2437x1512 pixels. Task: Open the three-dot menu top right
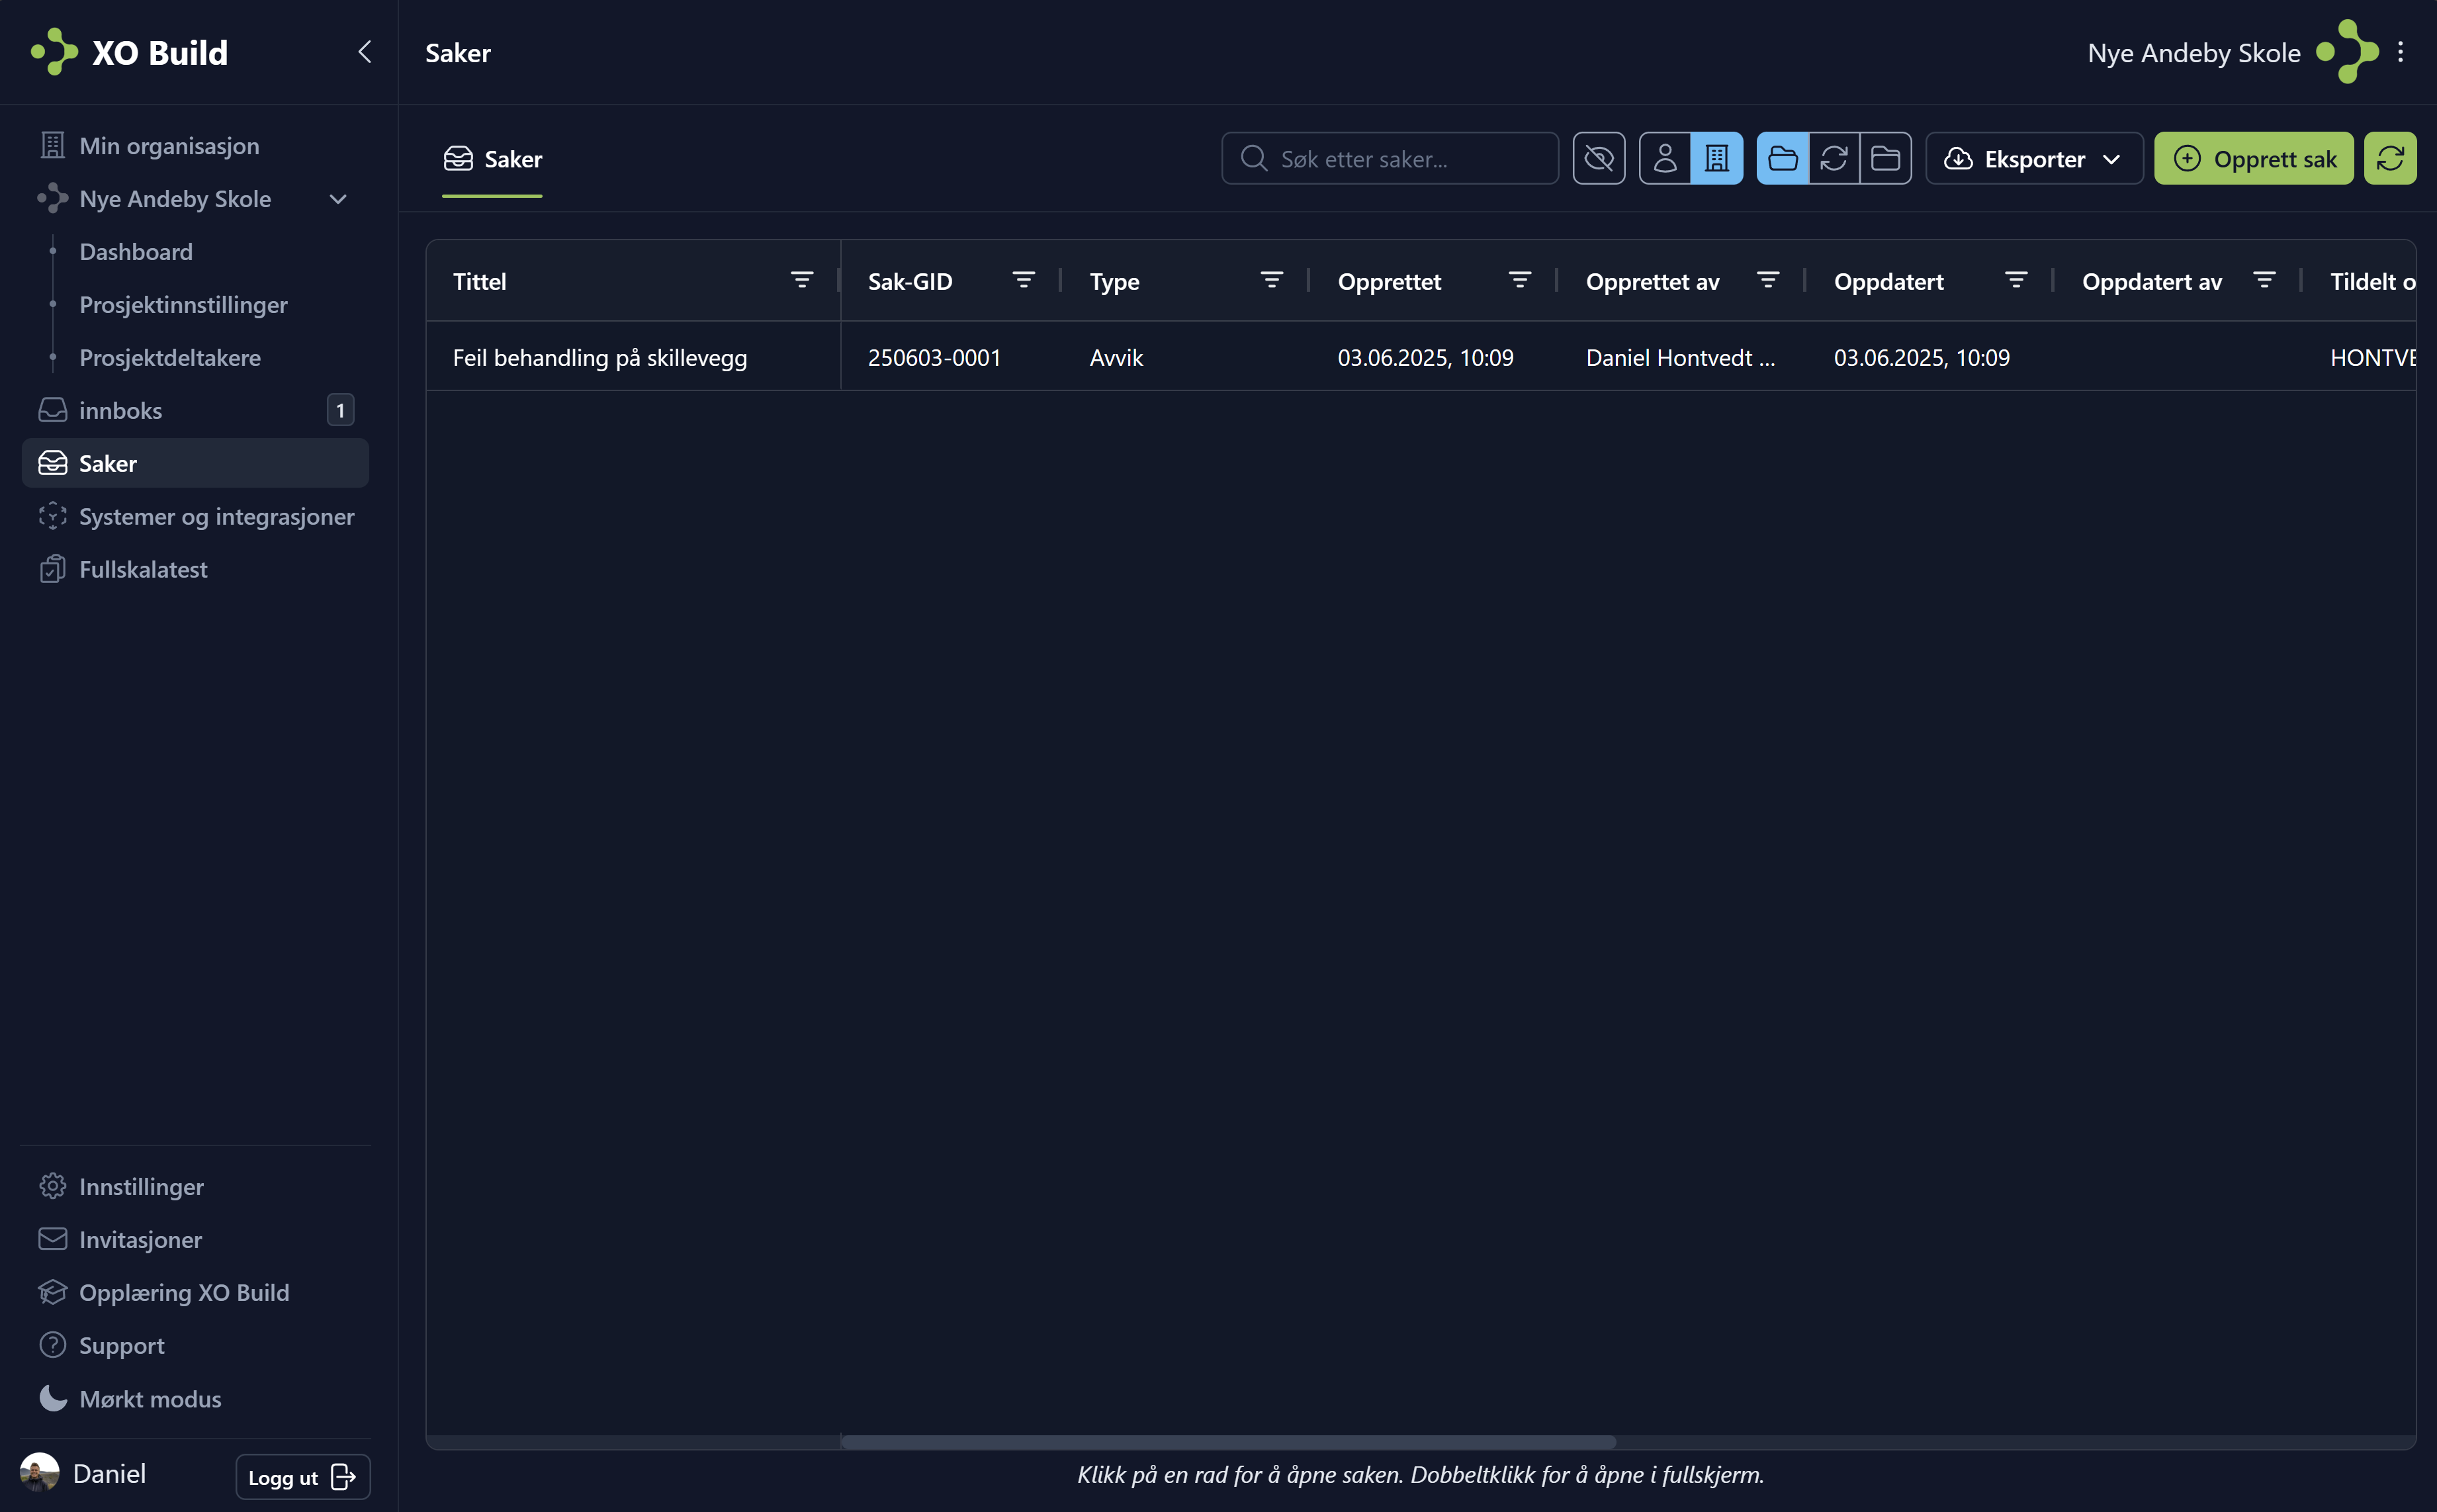pos(2402,52)
